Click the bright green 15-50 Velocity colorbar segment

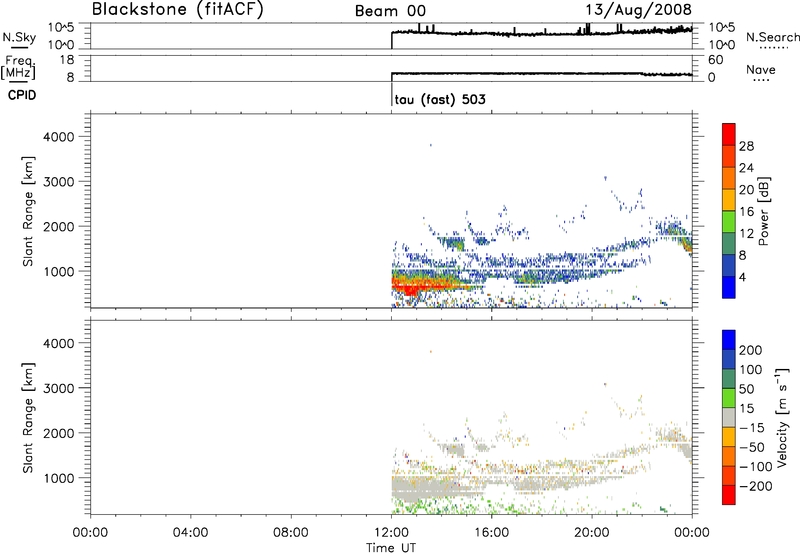coord(729,398)
